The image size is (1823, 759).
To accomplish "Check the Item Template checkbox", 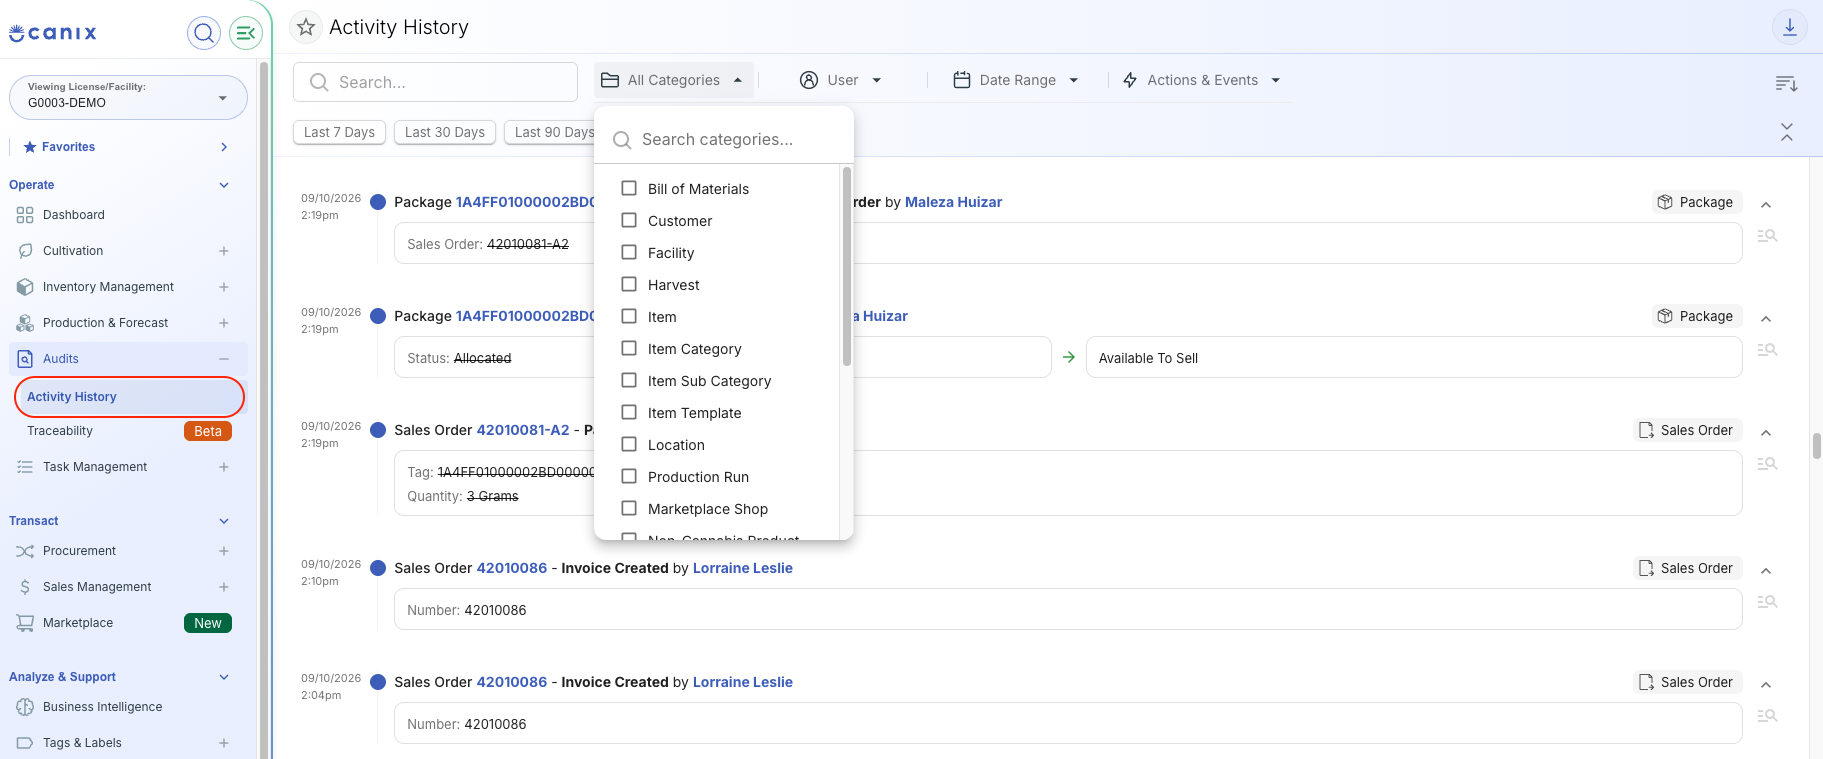I will pos(629,412).
